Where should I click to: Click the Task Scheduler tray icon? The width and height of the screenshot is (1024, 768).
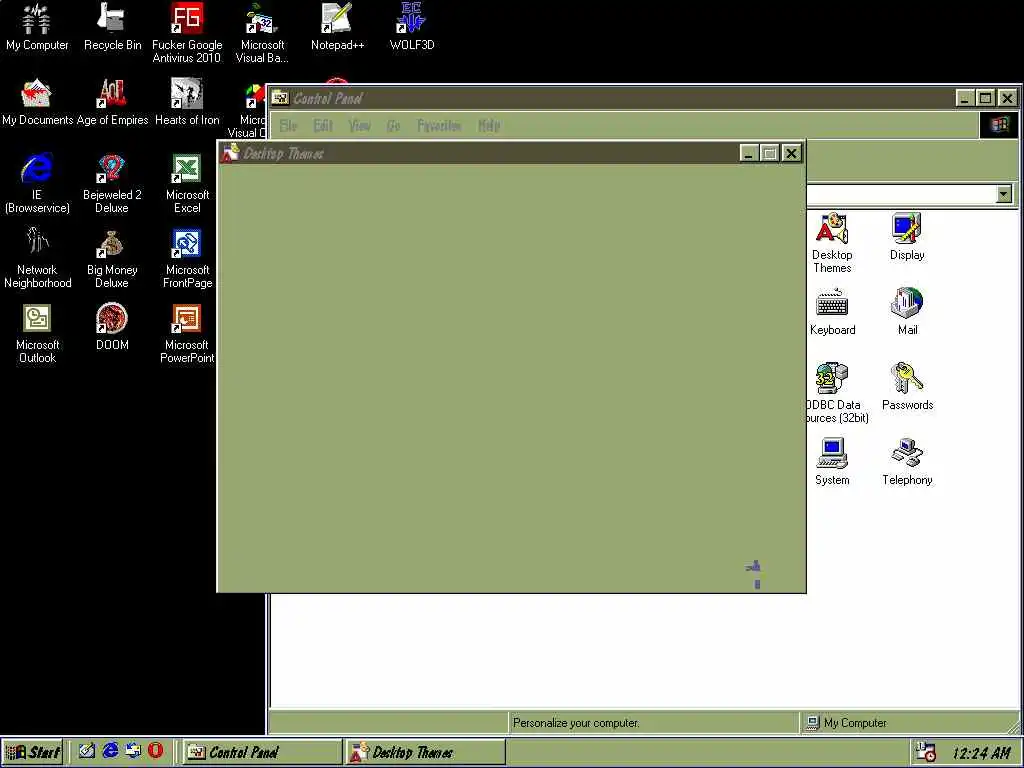(x=926, y=752)
